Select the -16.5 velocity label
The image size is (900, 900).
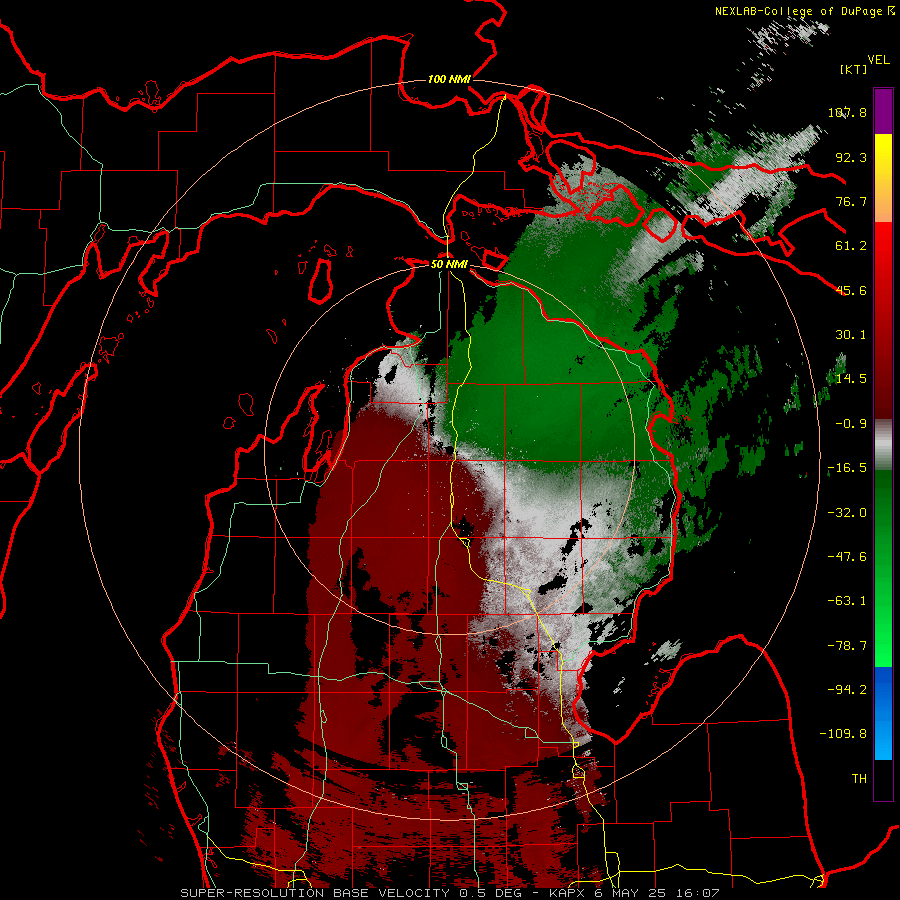[847, 468]
